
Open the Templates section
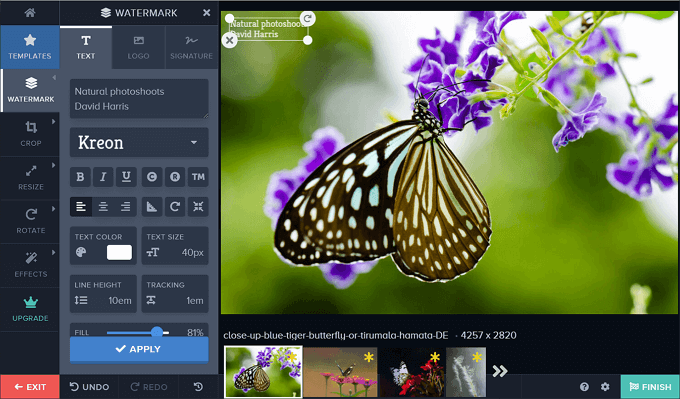coord(30,47)
